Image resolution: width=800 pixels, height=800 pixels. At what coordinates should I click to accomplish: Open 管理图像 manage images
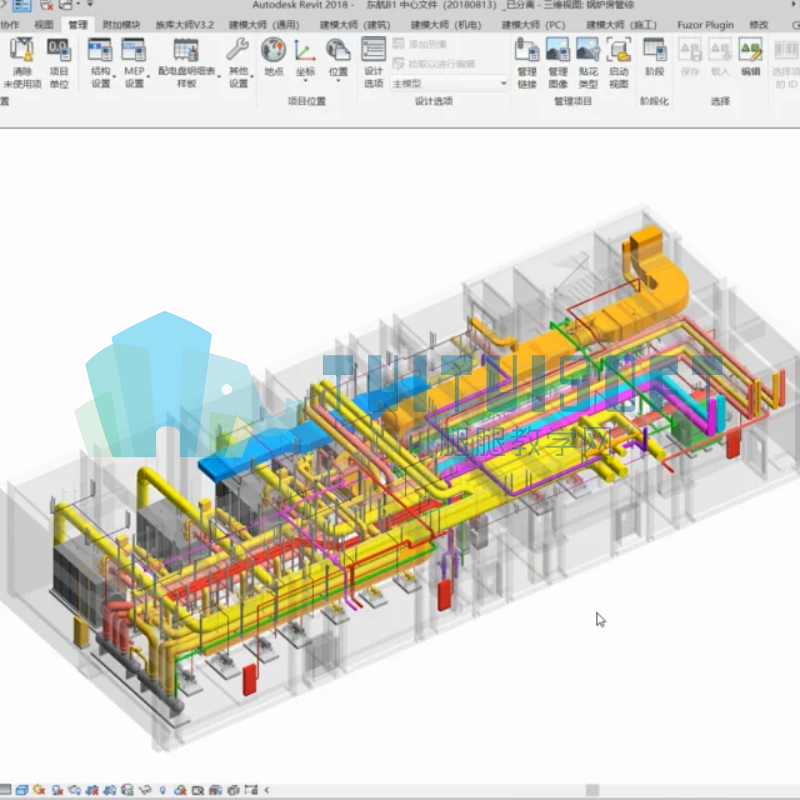click(x=558, y=63)
